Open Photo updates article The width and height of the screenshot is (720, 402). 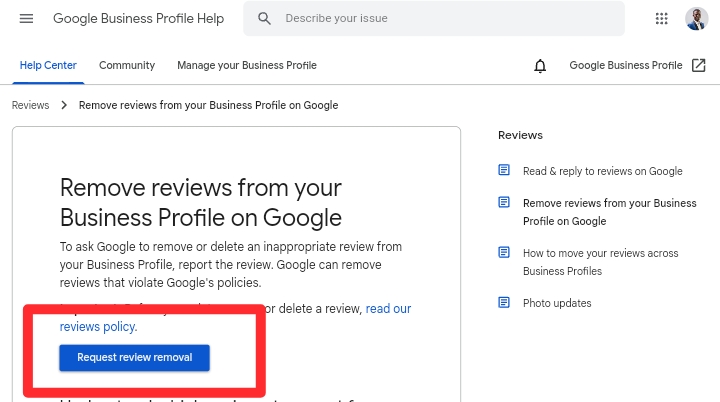tap(557, 303)
